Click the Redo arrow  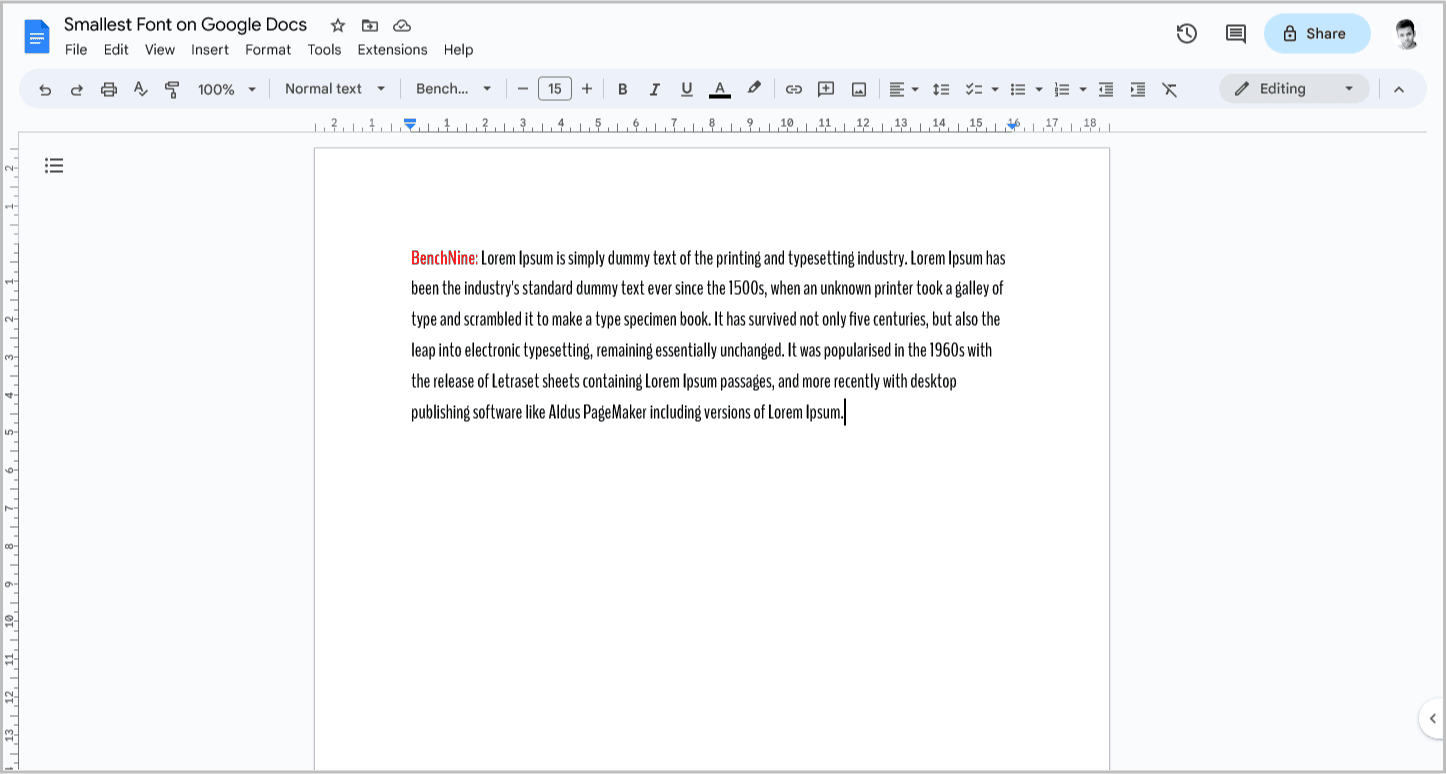point(77,89)
